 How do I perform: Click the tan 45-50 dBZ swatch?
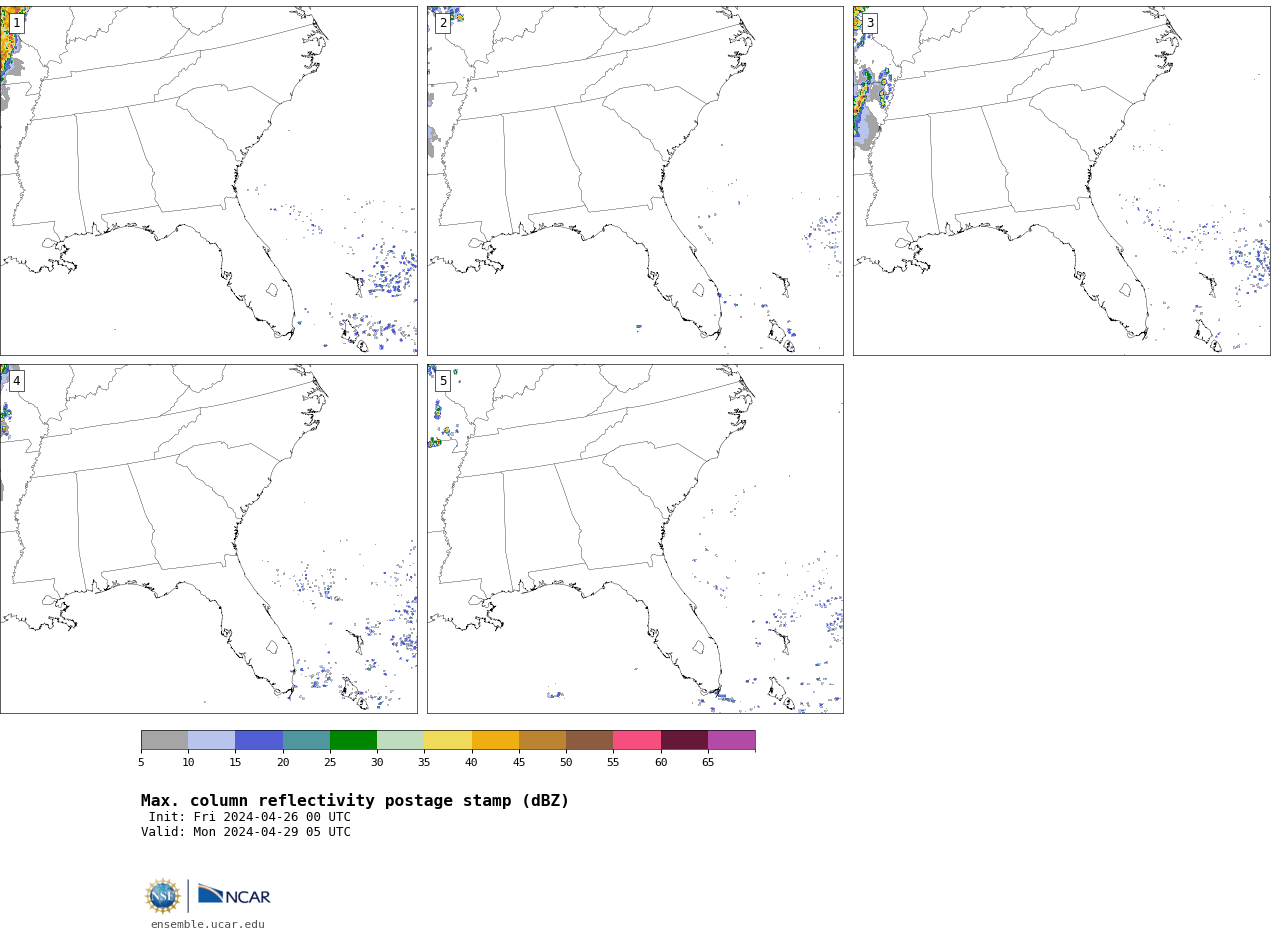click(542, 740)
